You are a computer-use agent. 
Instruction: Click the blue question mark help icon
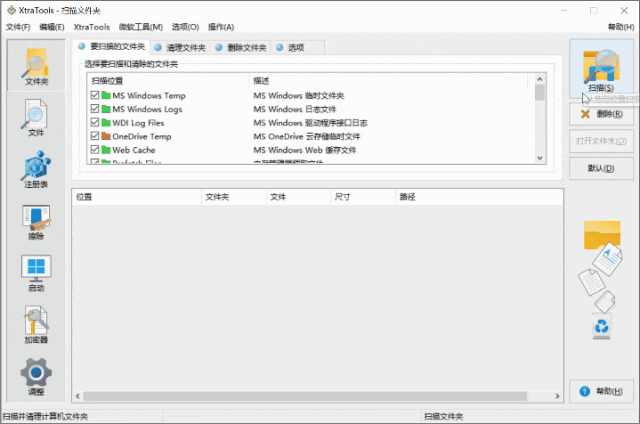coord(584,391)
